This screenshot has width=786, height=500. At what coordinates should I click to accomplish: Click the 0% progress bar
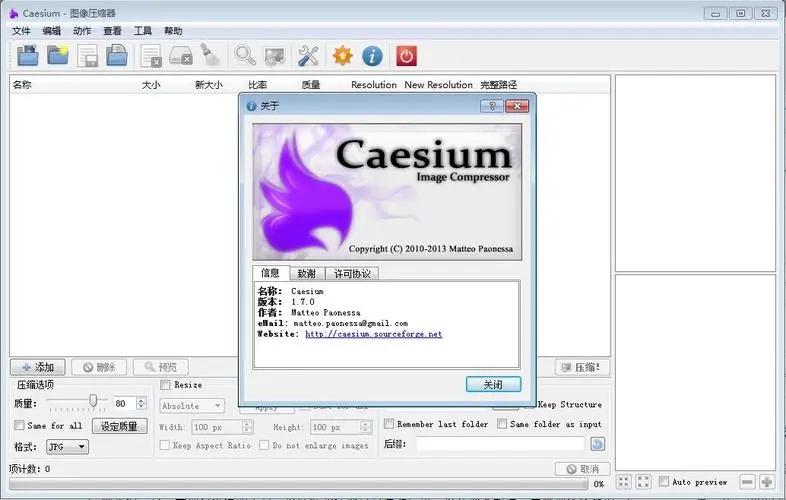[x=299, y=484]
